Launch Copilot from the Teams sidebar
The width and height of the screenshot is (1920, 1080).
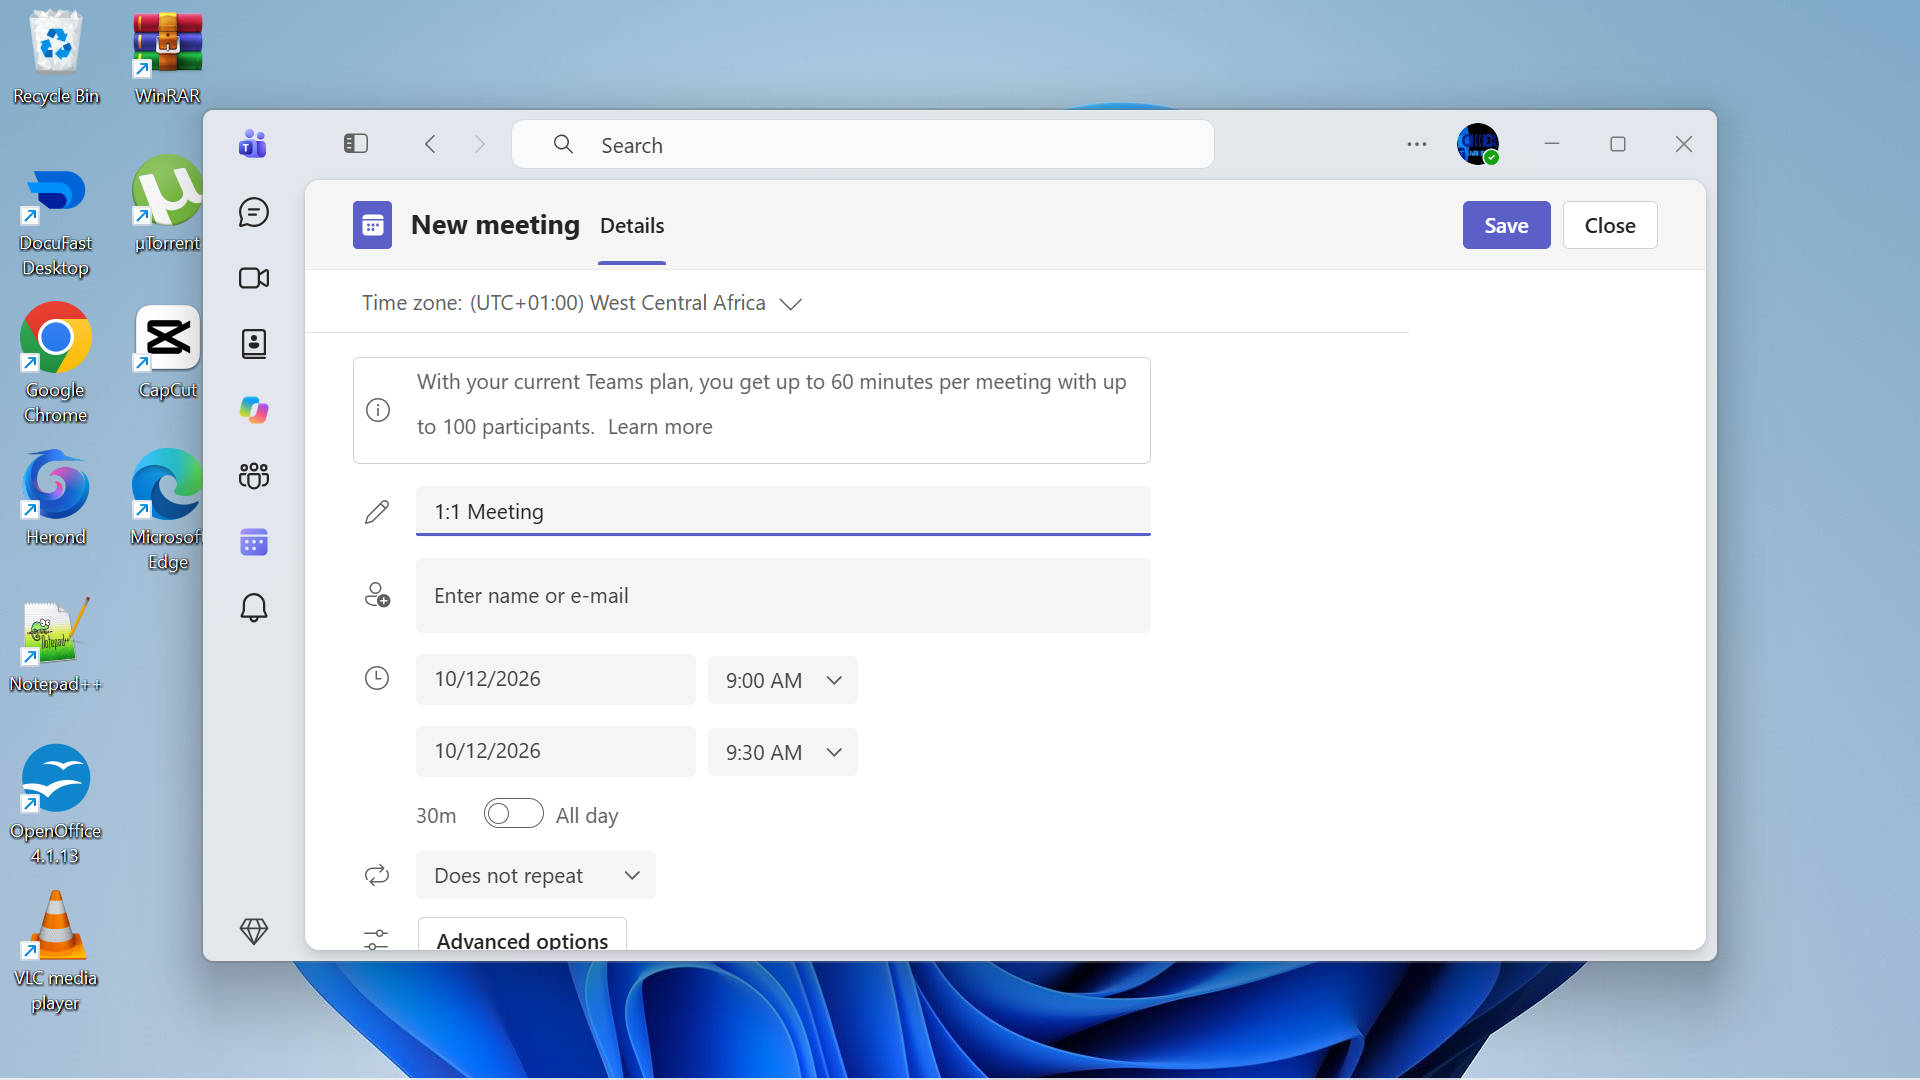[x=254, y=410]
